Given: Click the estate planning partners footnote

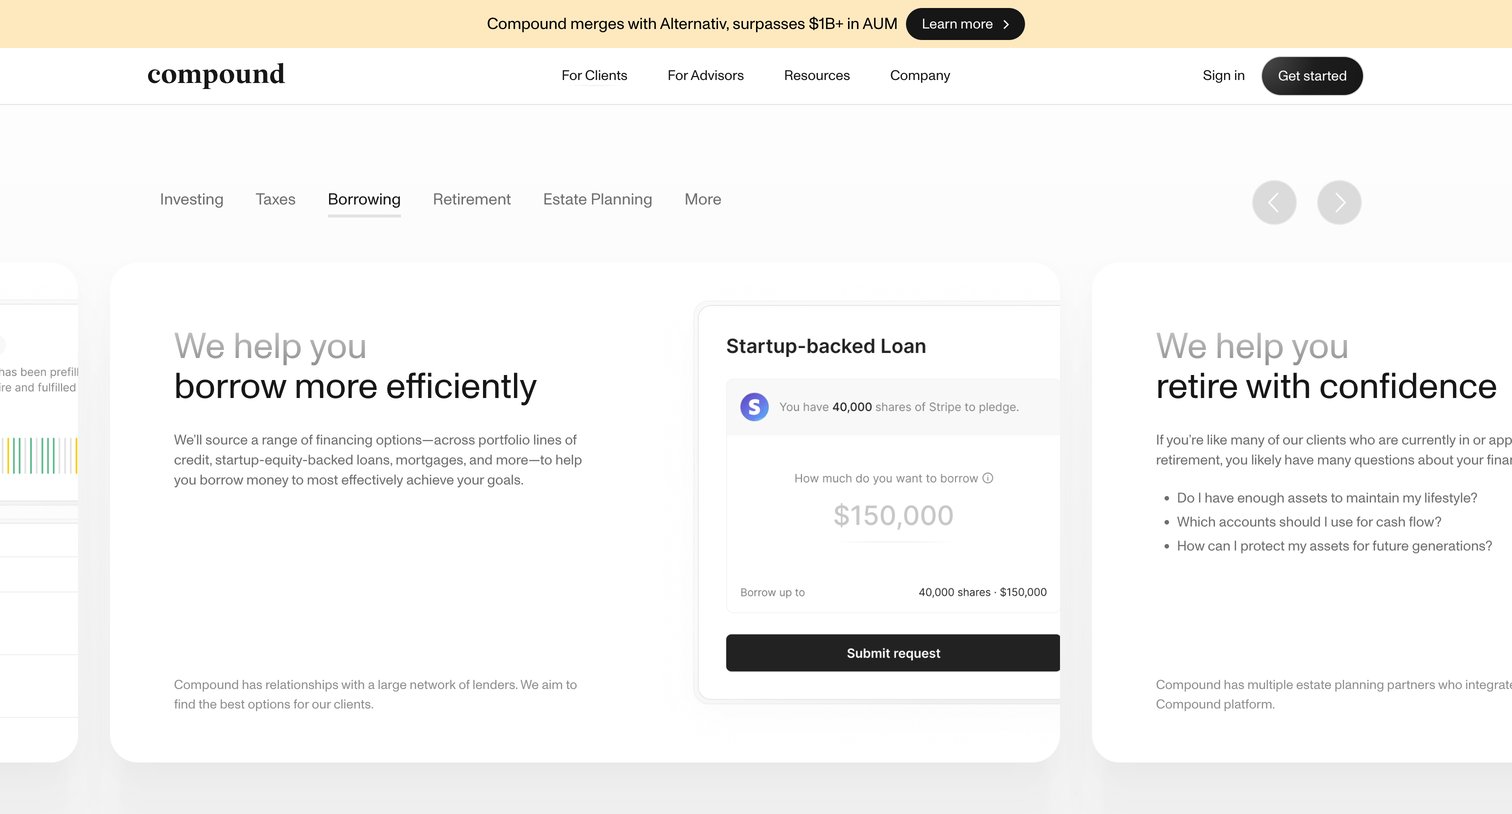Looking at the screenshot, I should 1334,694.
